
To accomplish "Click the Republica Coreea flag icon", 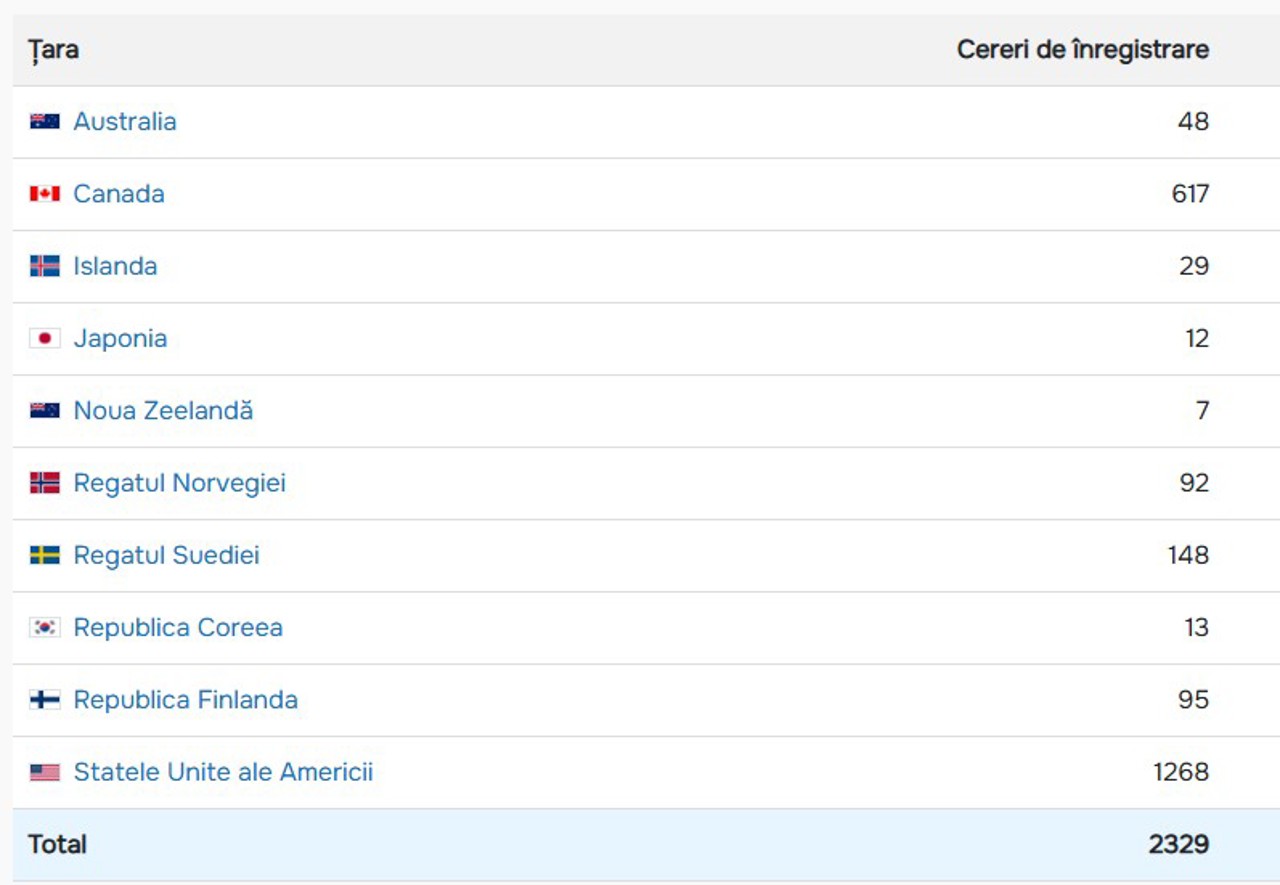I will pyautogui.click(x=44, y=628).
